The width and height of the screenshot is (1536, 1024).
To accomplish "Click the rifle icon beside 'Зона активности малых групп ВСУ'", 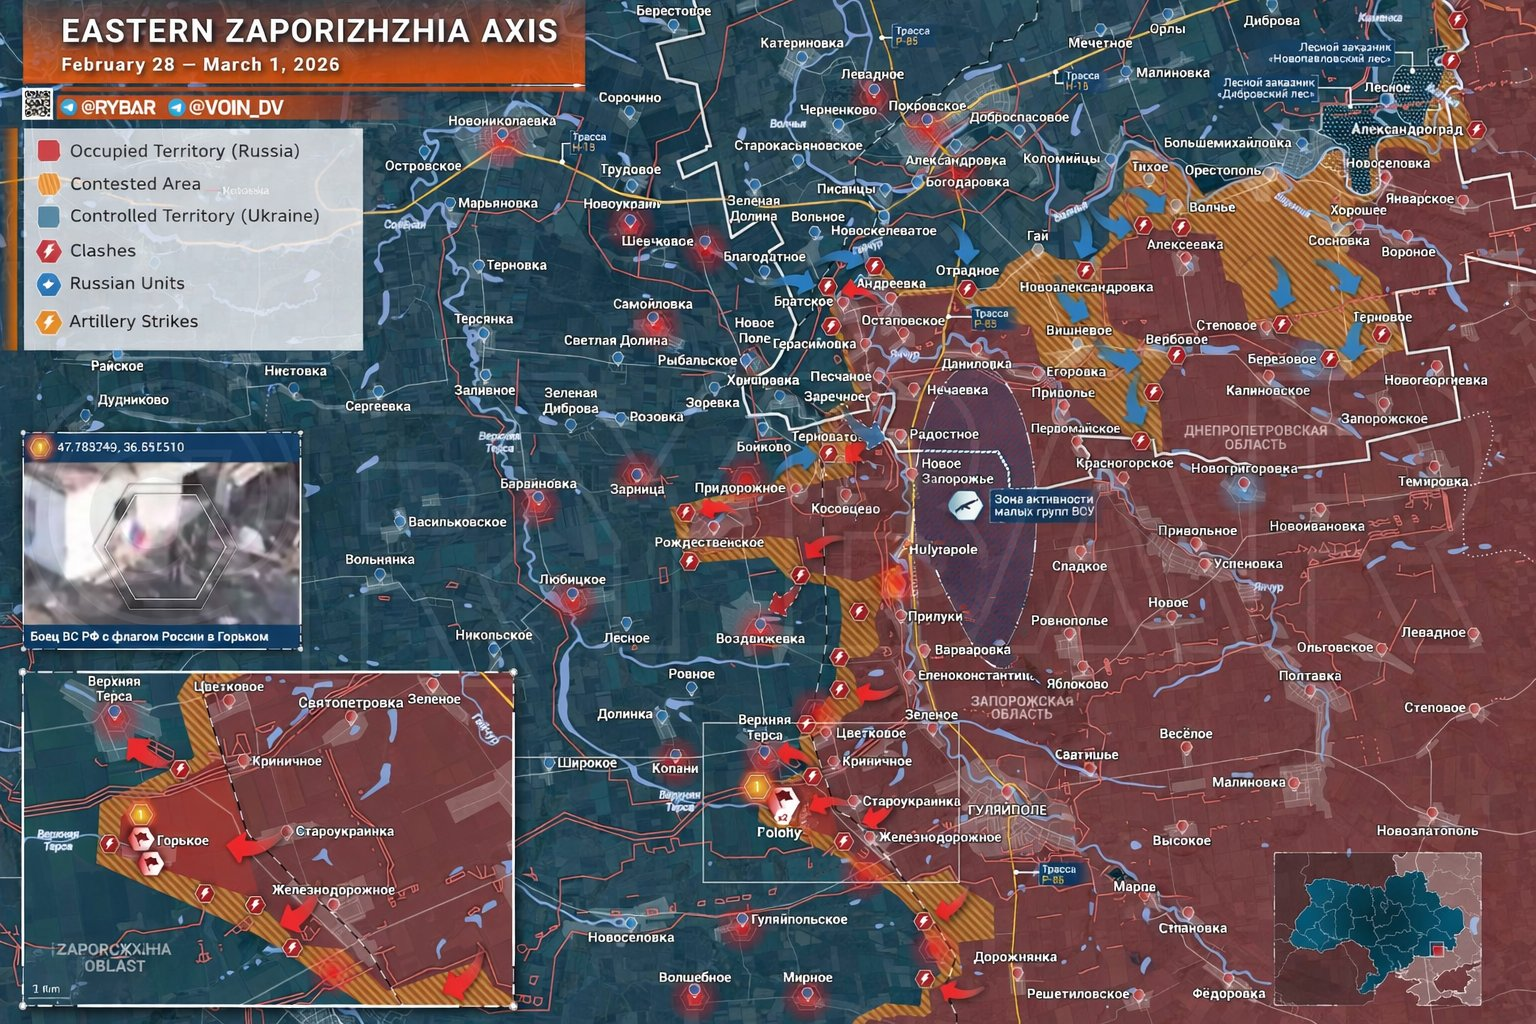I will click(x=965, y=505).
